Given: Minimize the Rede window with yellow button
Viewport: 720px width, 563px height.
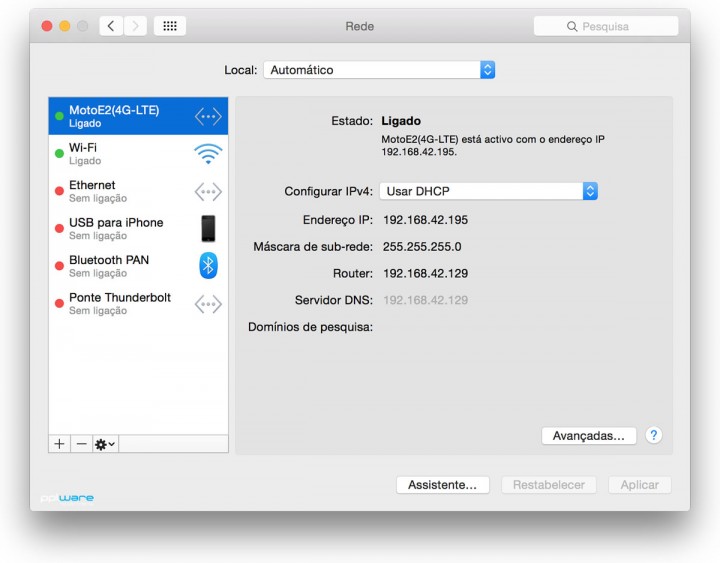Looking at the screenshot, I should click(x=65, y=26).
